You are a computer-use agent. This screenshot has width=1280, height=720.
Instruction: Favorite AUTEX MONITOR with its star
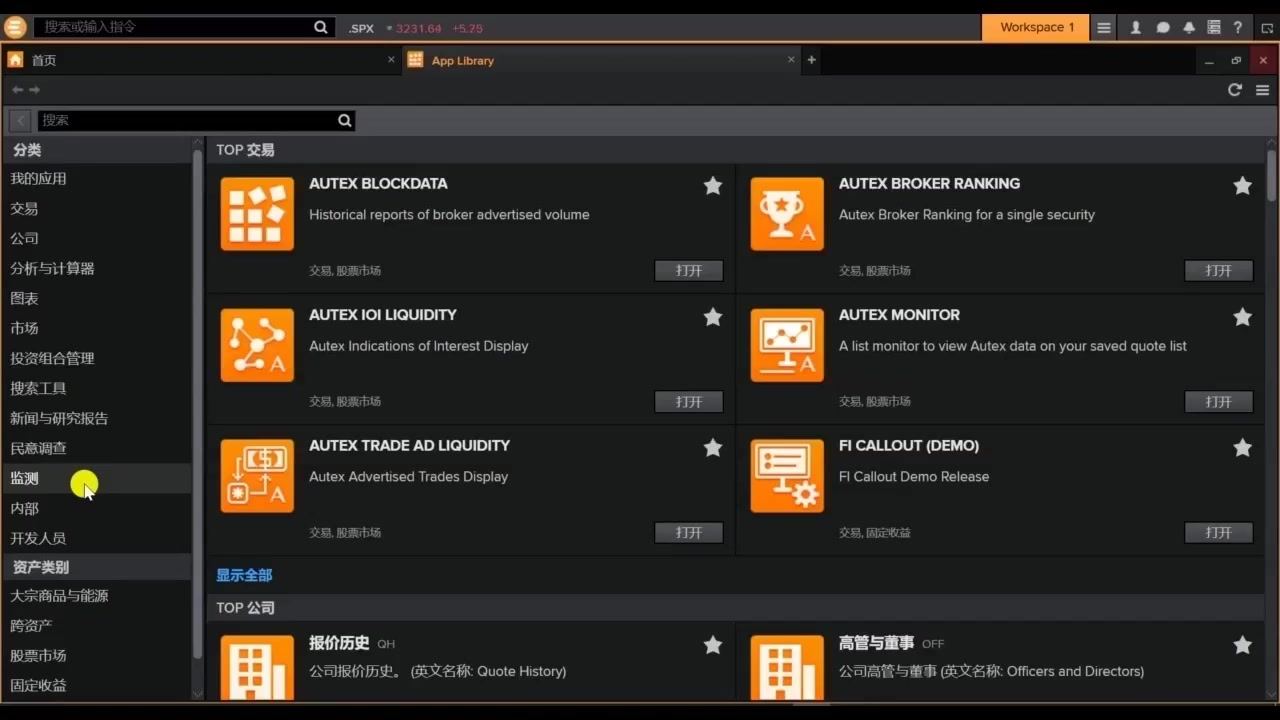coord(1242,316)
